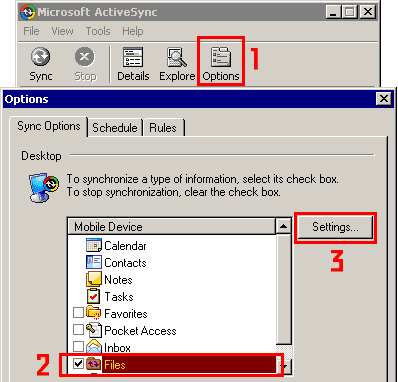Select the Pocket Access text label
The width and height of the screenshot is (398, 382).
tap(140, 331)
